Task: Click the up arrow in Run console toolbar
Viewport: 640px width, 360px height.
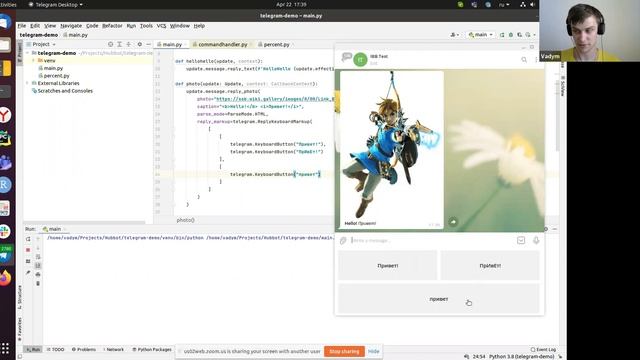Action: tap(38, 239)
